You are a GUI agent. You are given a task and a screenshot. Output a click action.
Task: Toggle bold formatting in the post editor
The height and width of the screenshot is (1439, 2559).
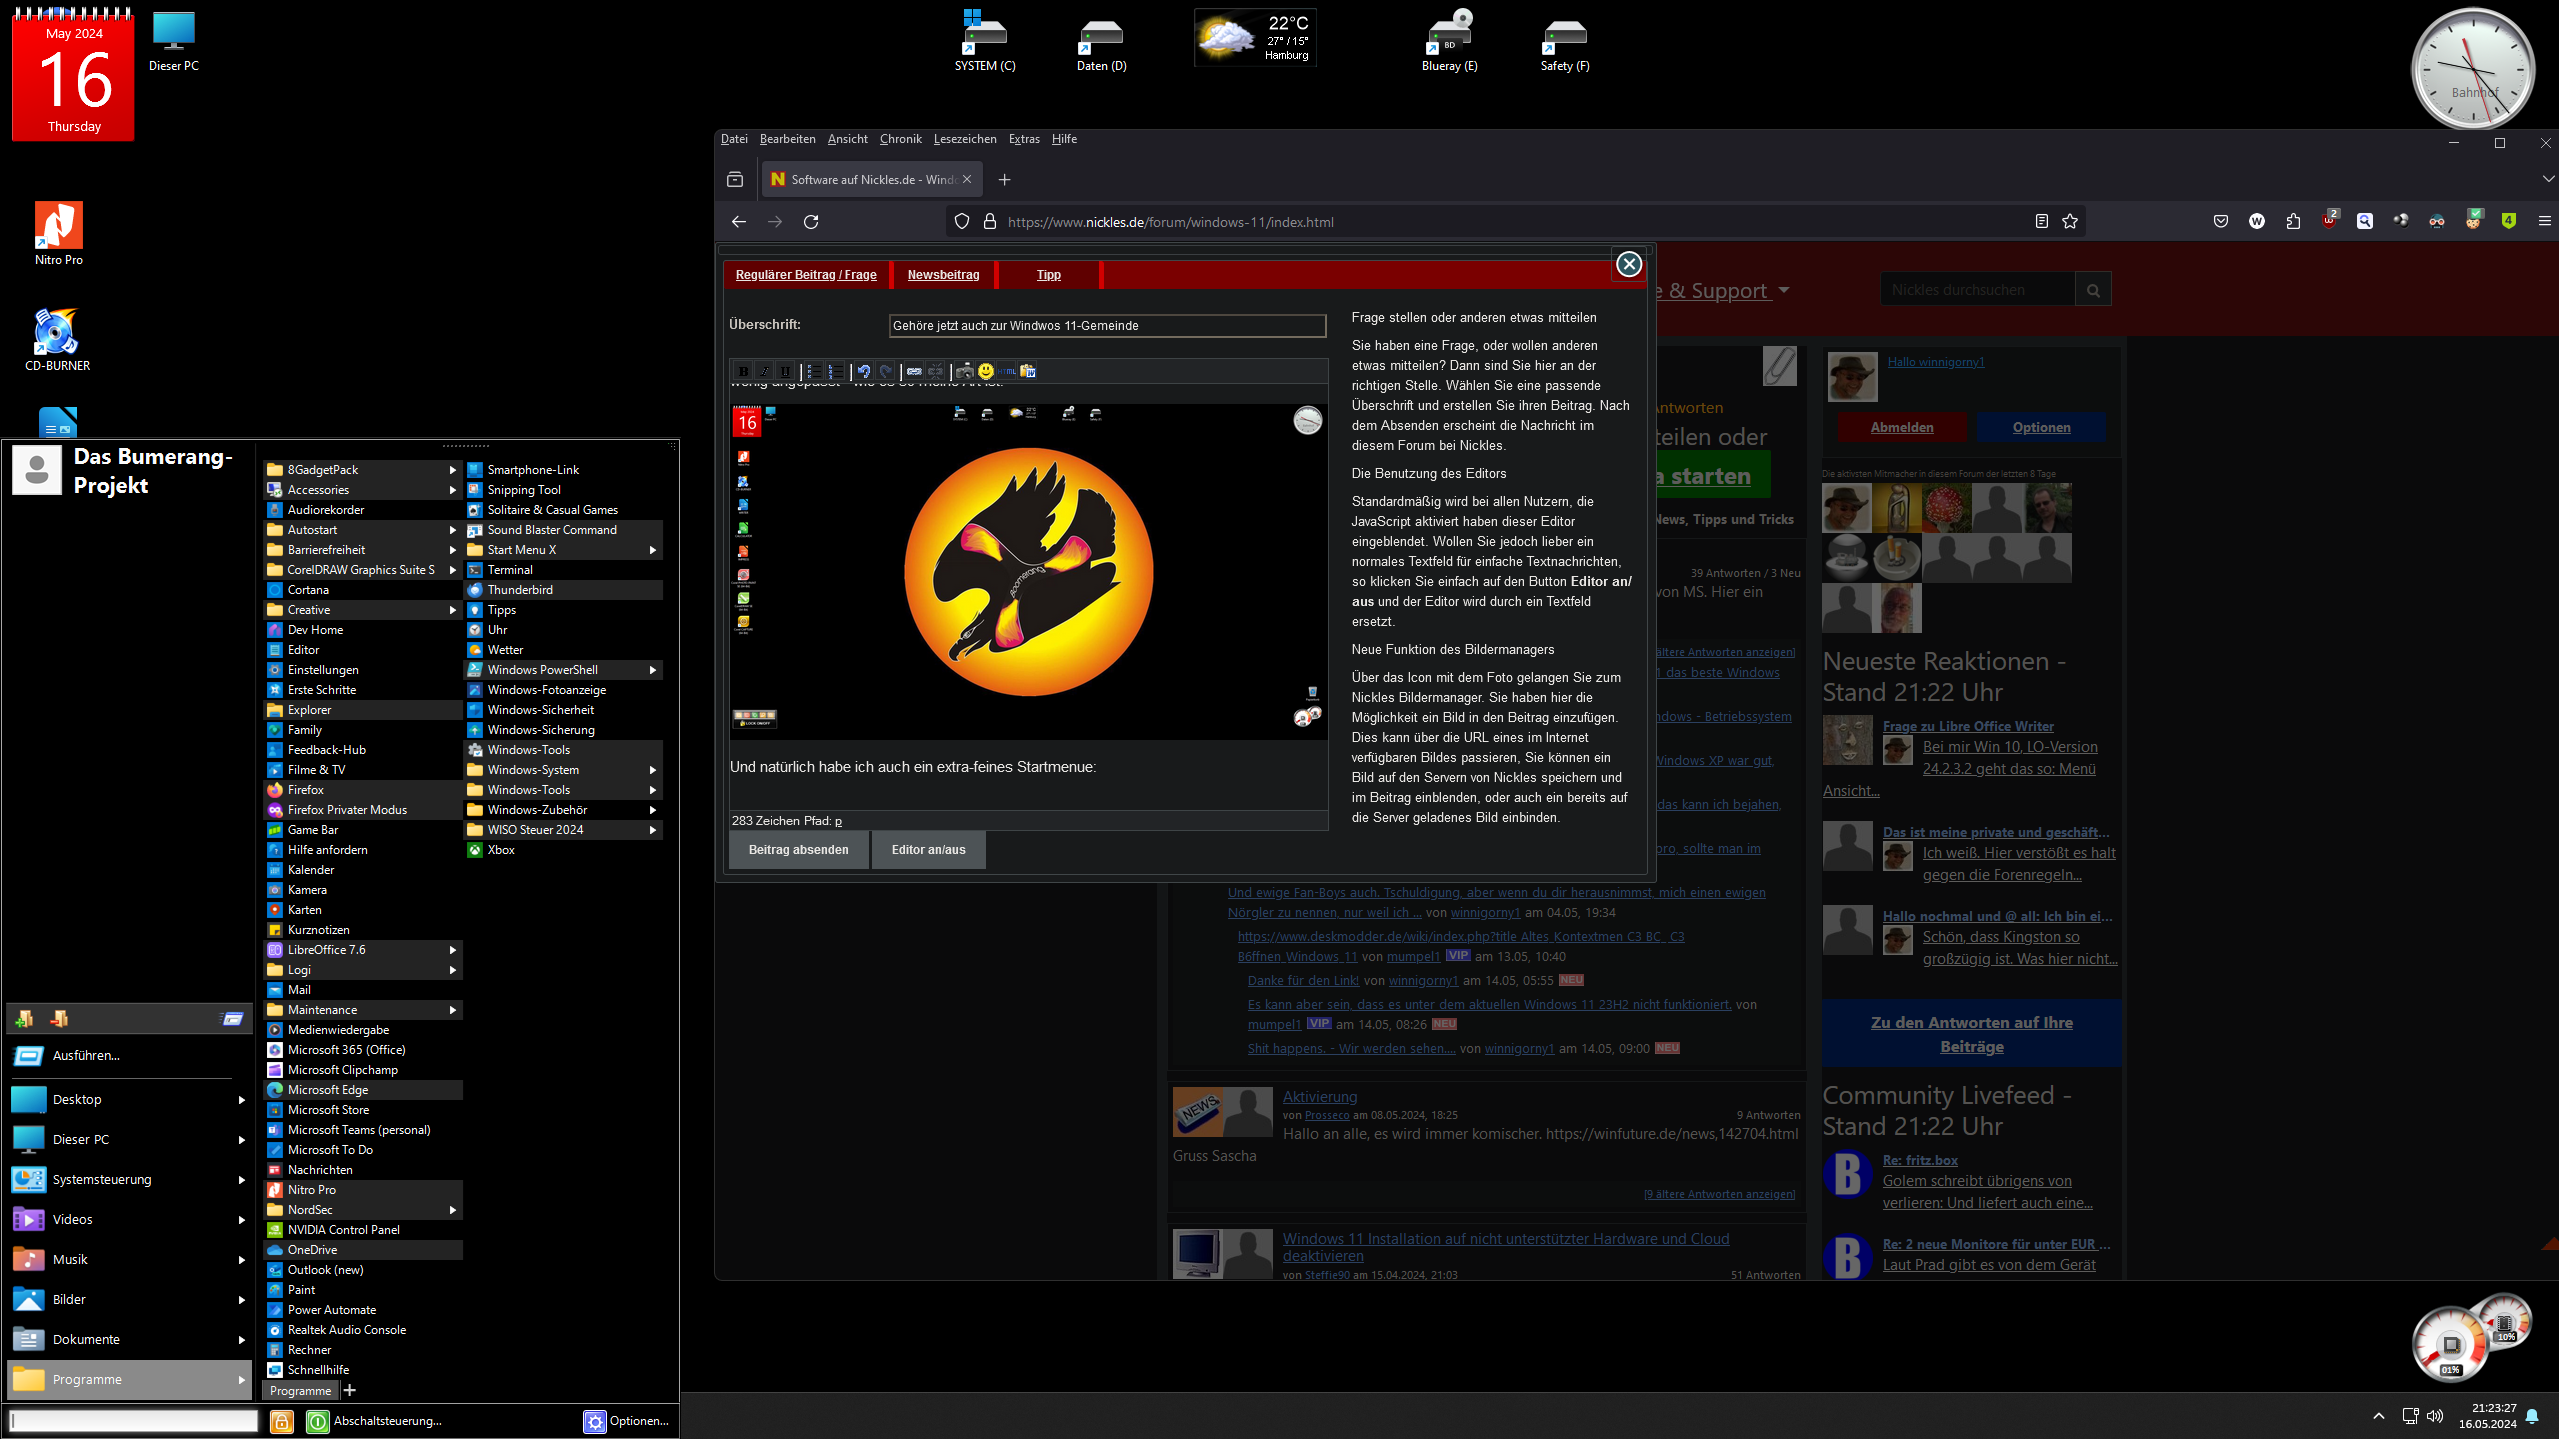pos(743,371)
